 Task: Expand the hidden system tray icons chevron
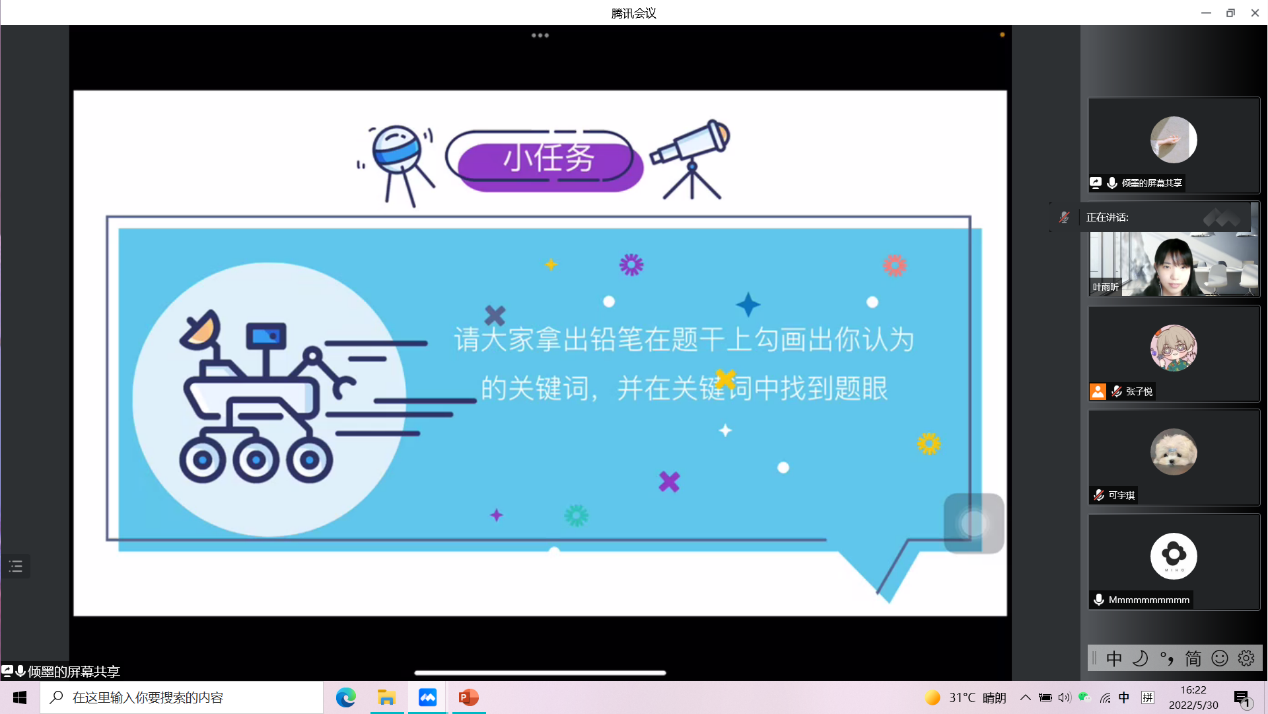coord(1025,698)
